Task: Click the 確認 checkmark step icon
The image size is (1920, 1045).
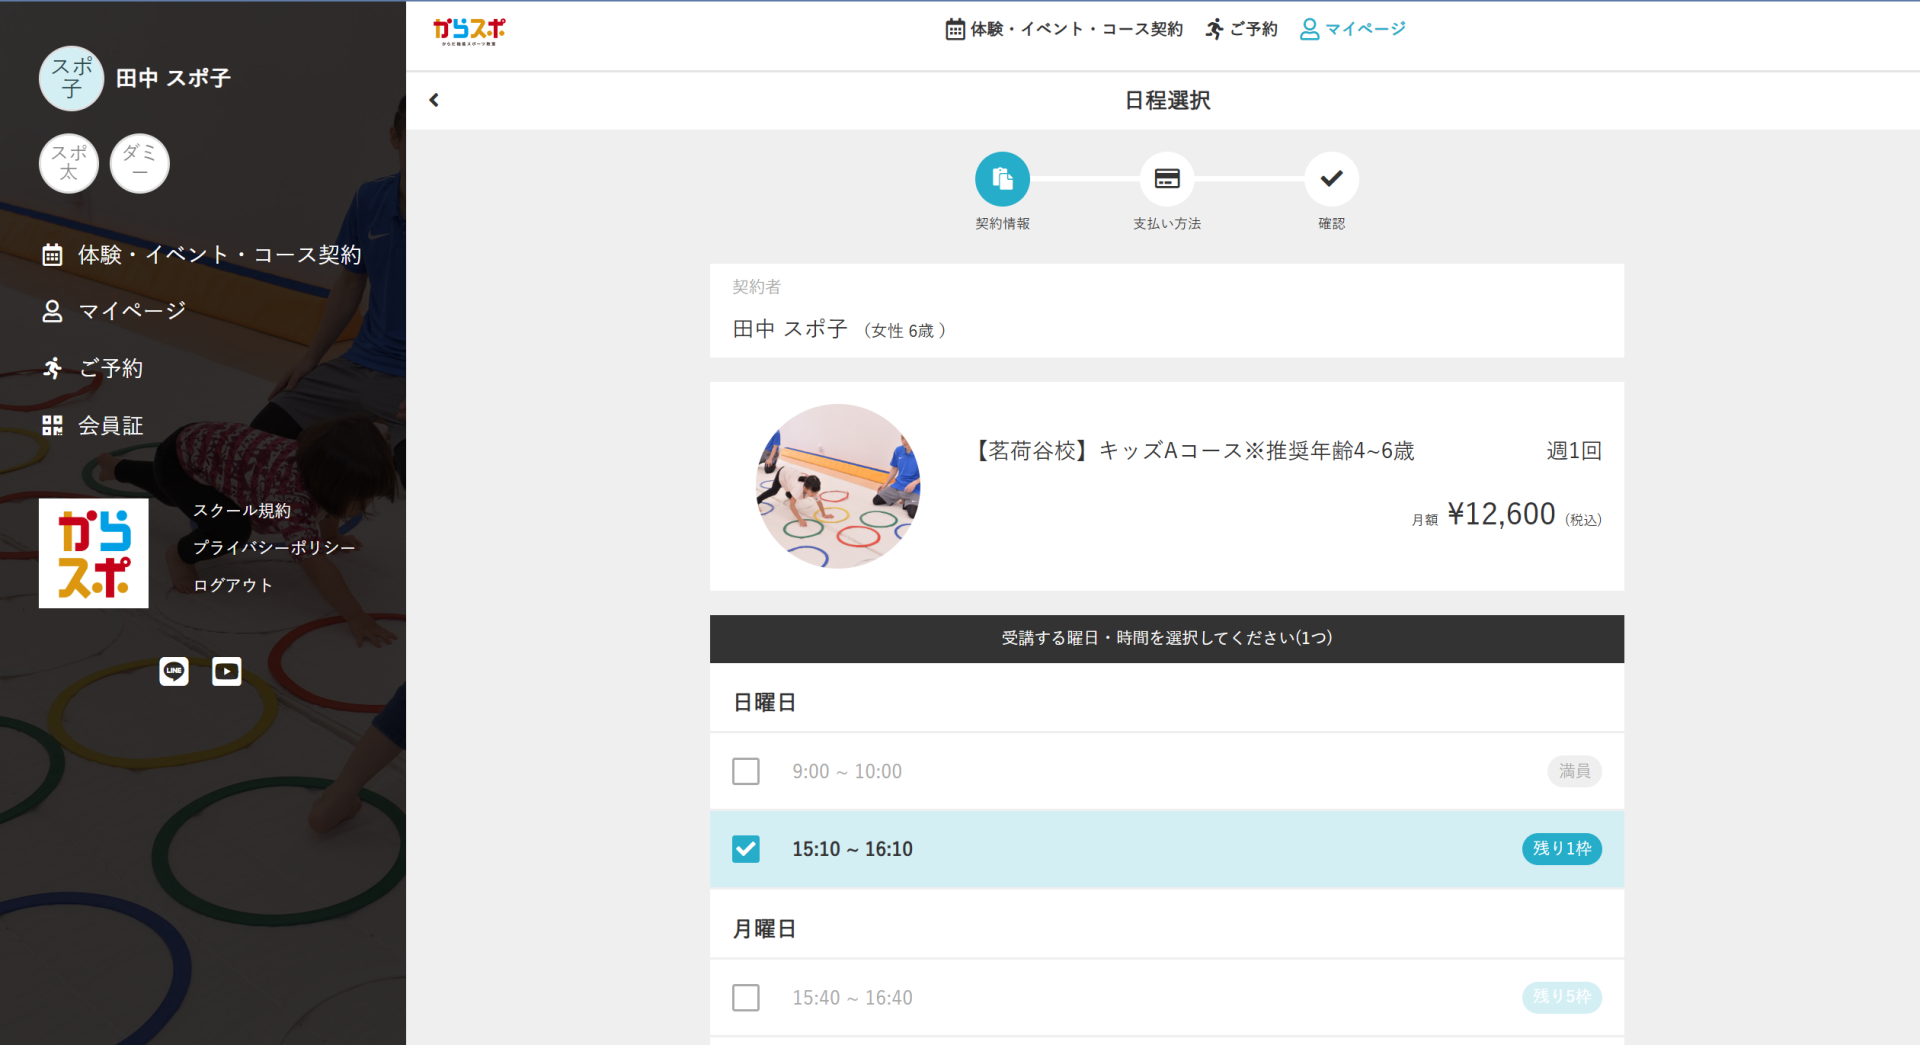Action: tap(1331, 179)
